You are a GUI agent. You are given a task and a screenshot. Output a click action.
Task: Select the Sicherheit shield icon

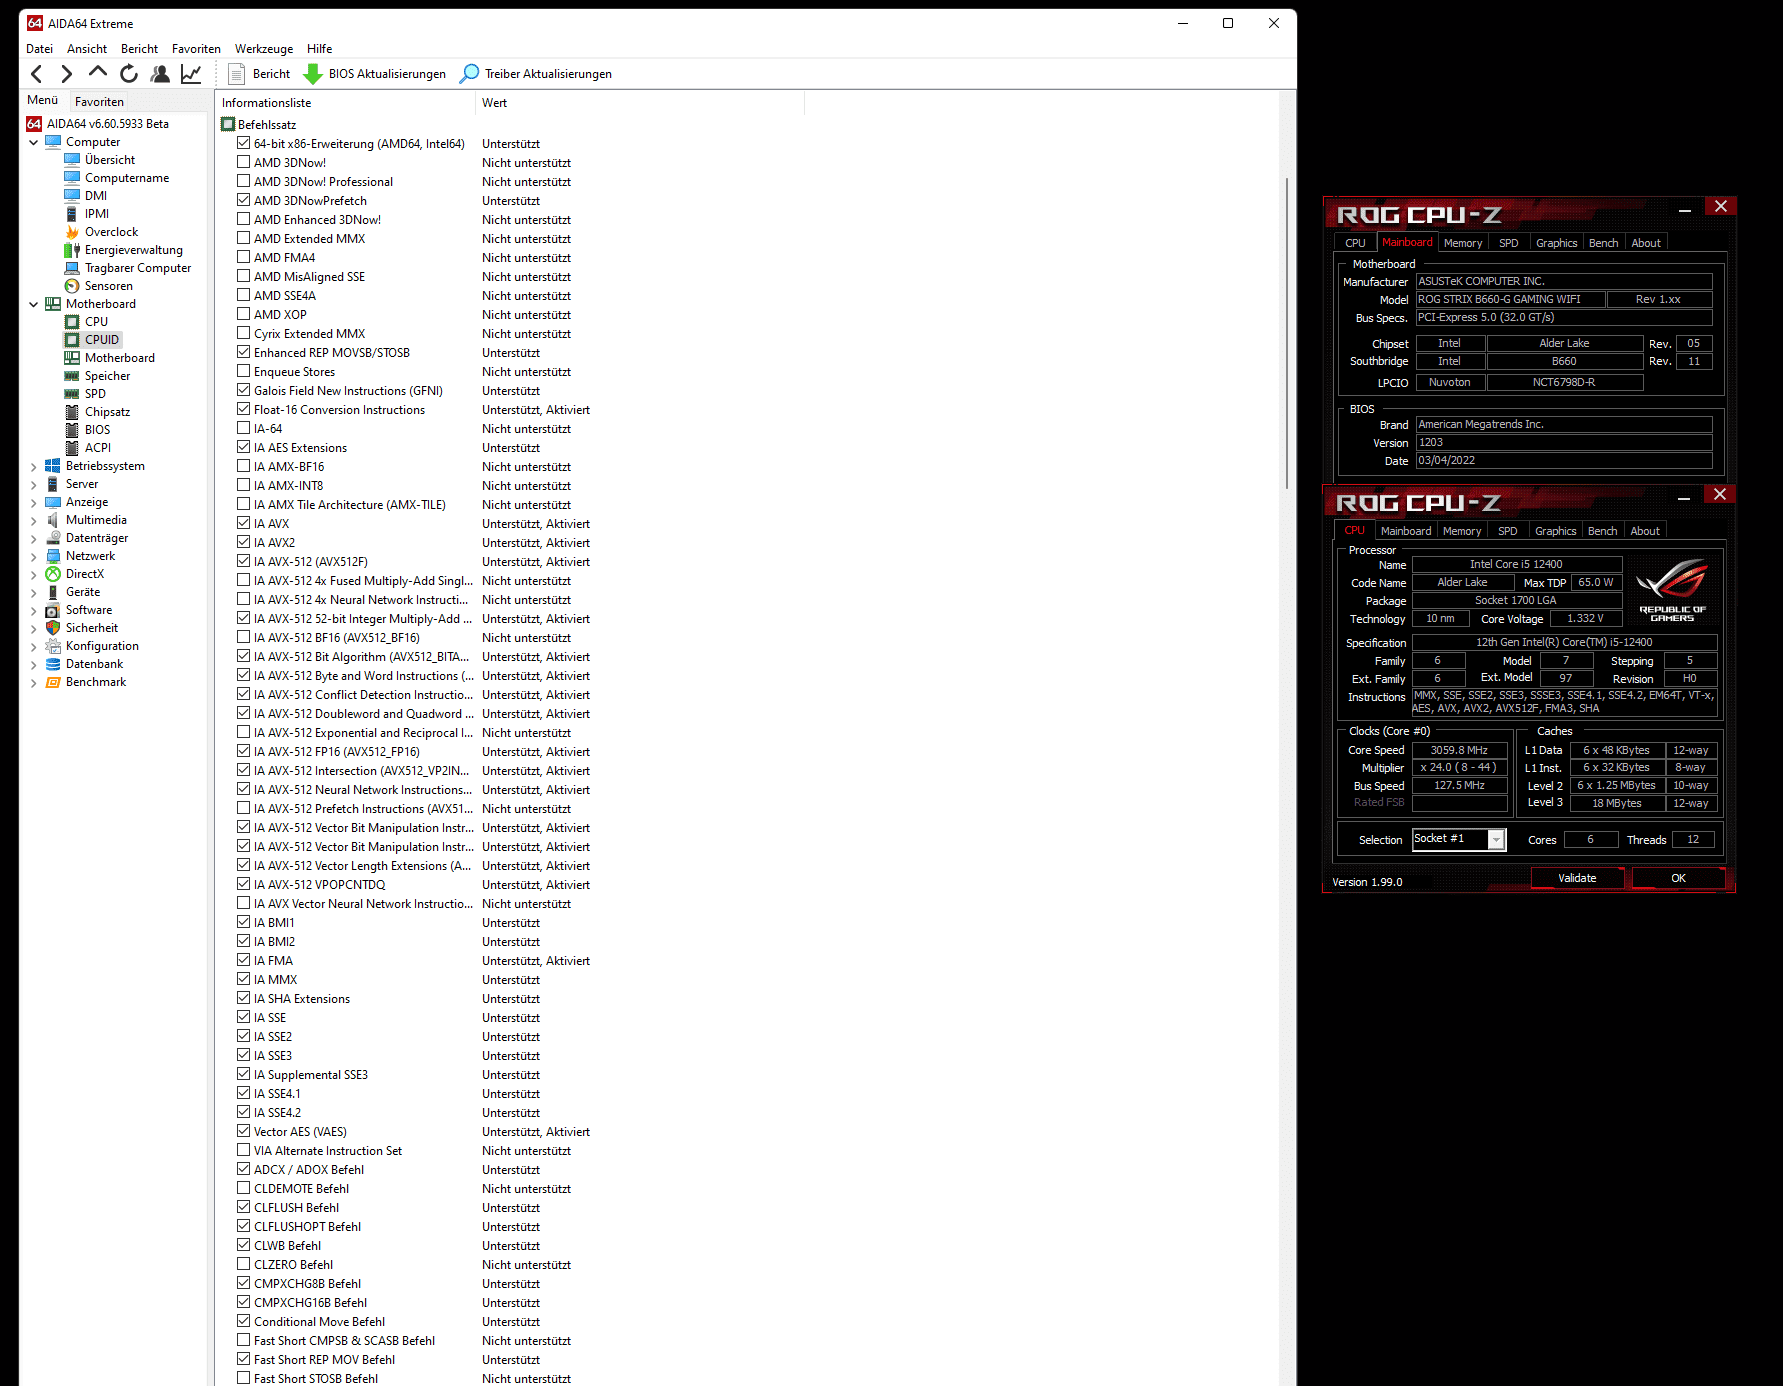[x=53, y=628]
